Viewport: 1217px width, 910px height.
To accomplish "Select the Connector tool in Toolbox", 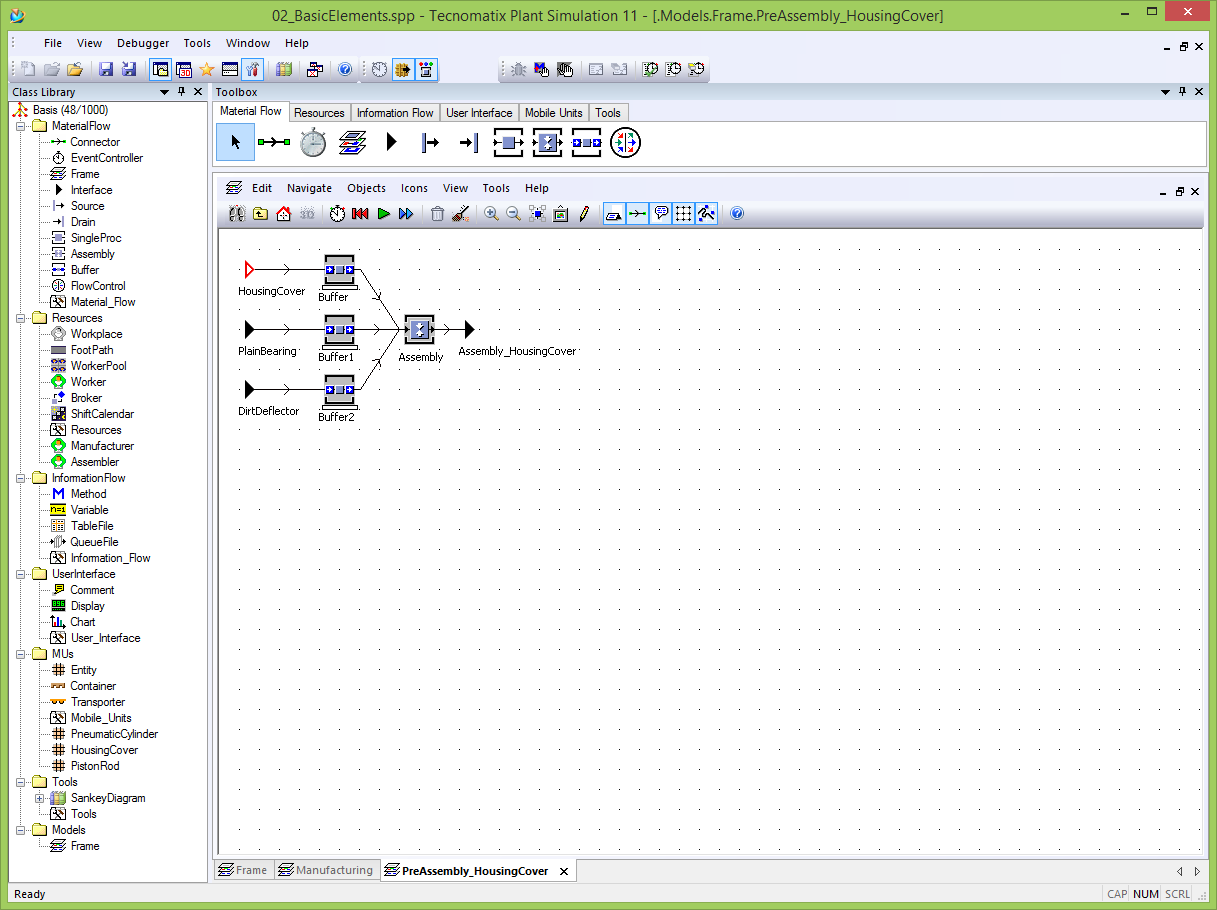I will click(274, 143).
